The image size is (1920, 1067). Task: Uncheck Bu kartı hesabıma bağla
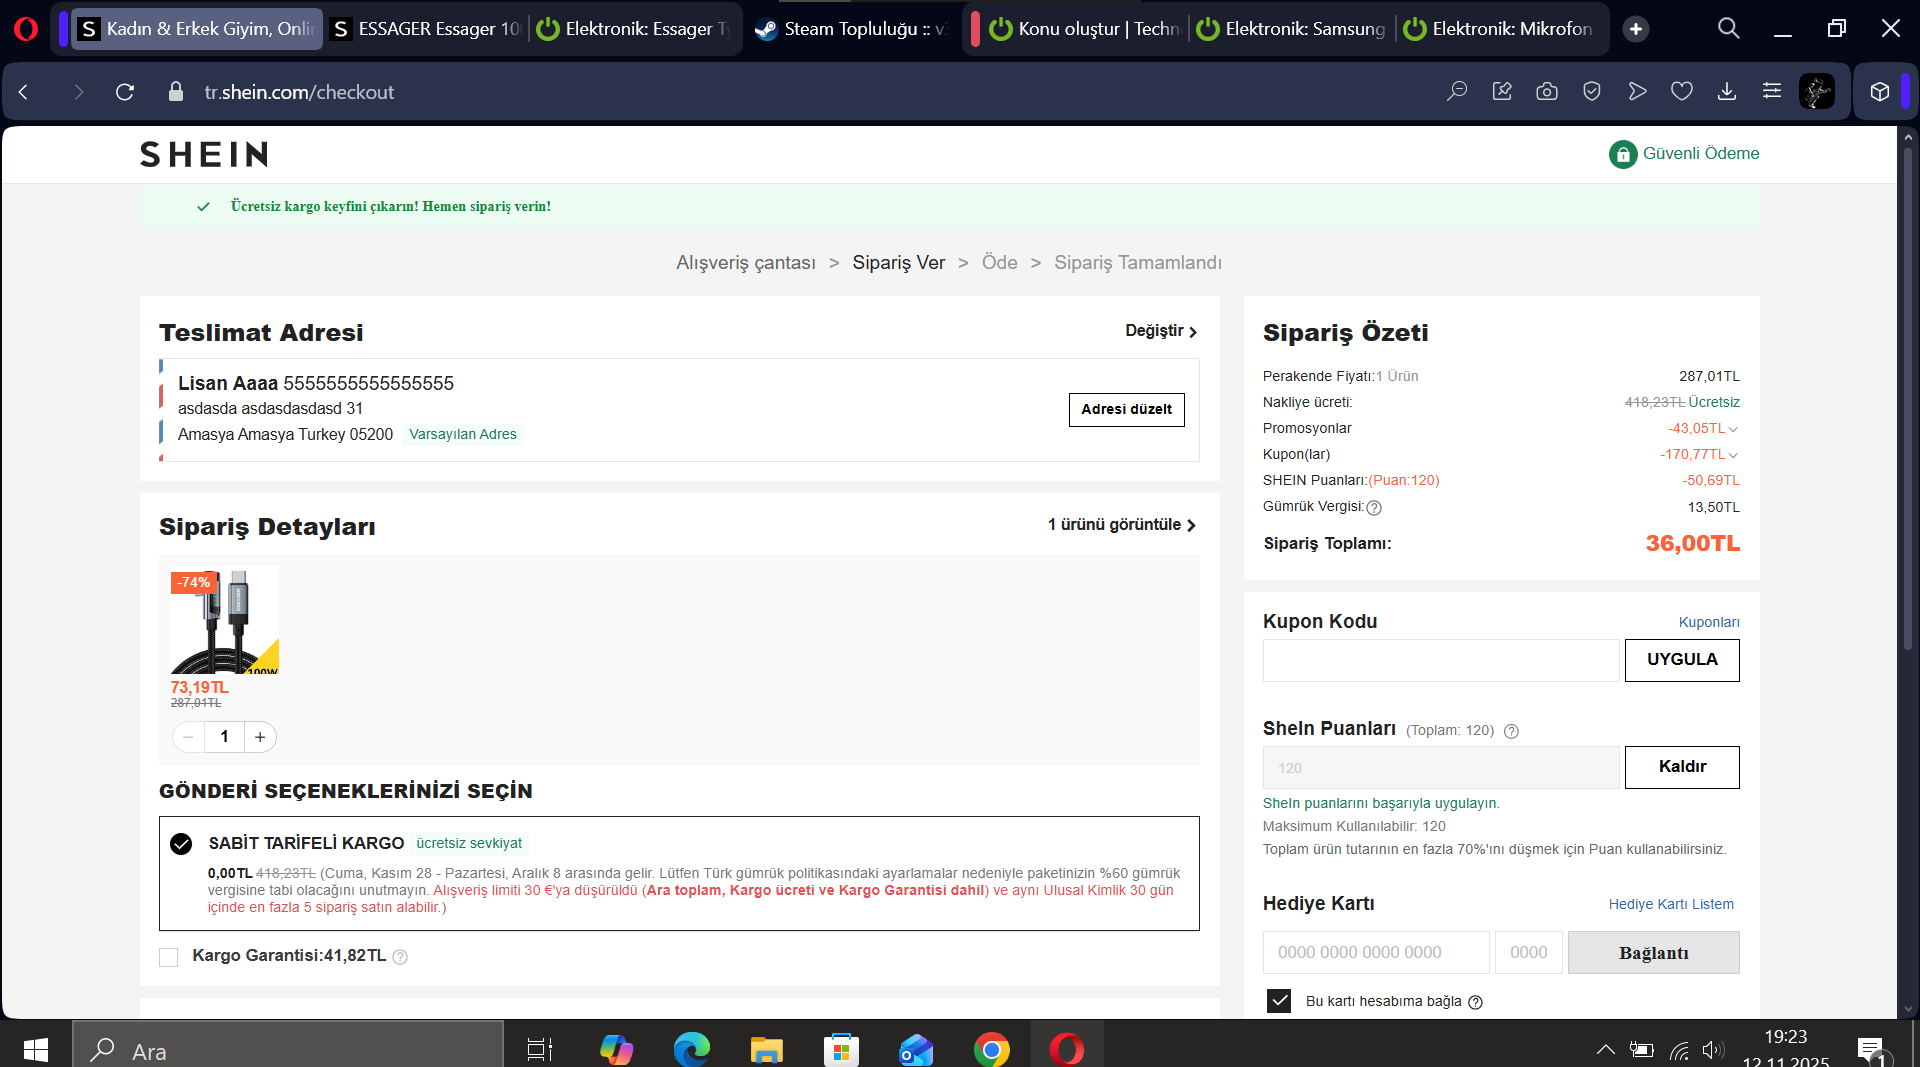tap(1279, 1001)
